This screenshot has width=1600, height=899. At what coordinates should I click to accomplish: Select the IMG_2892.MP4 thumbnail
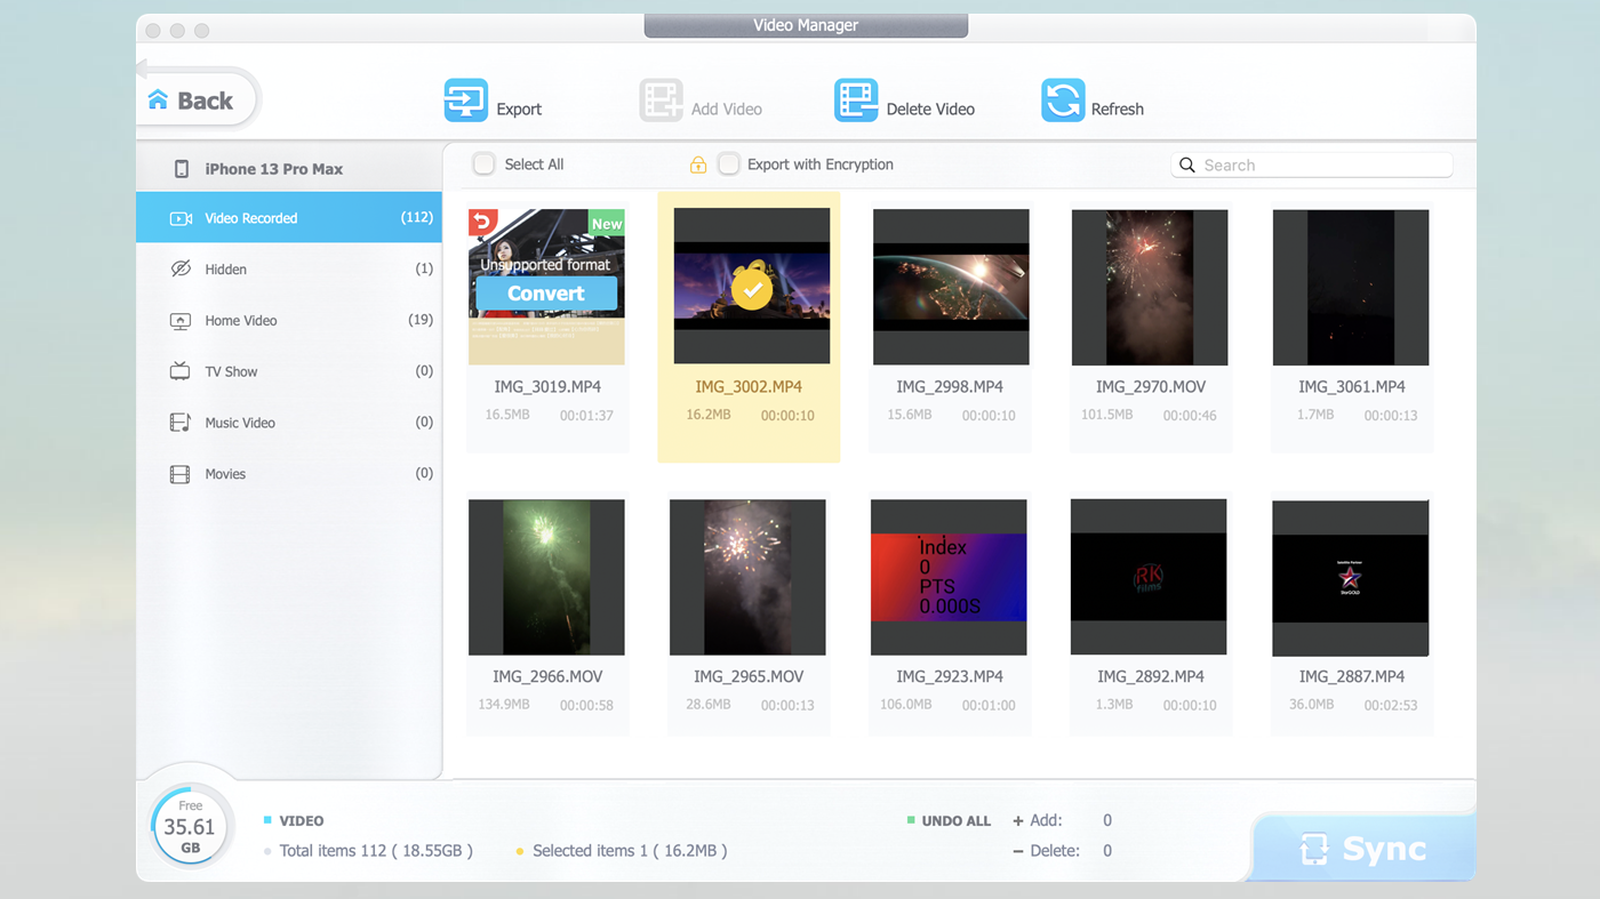(1149, 577)
